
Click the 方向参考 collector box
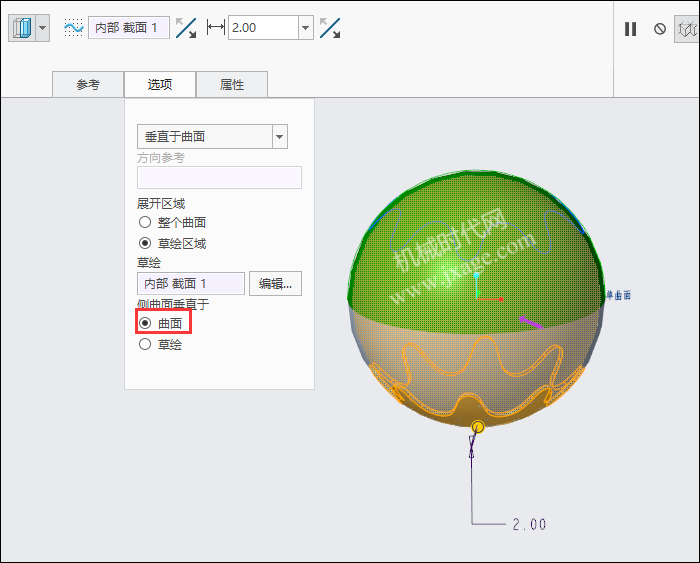click(219, 178)
